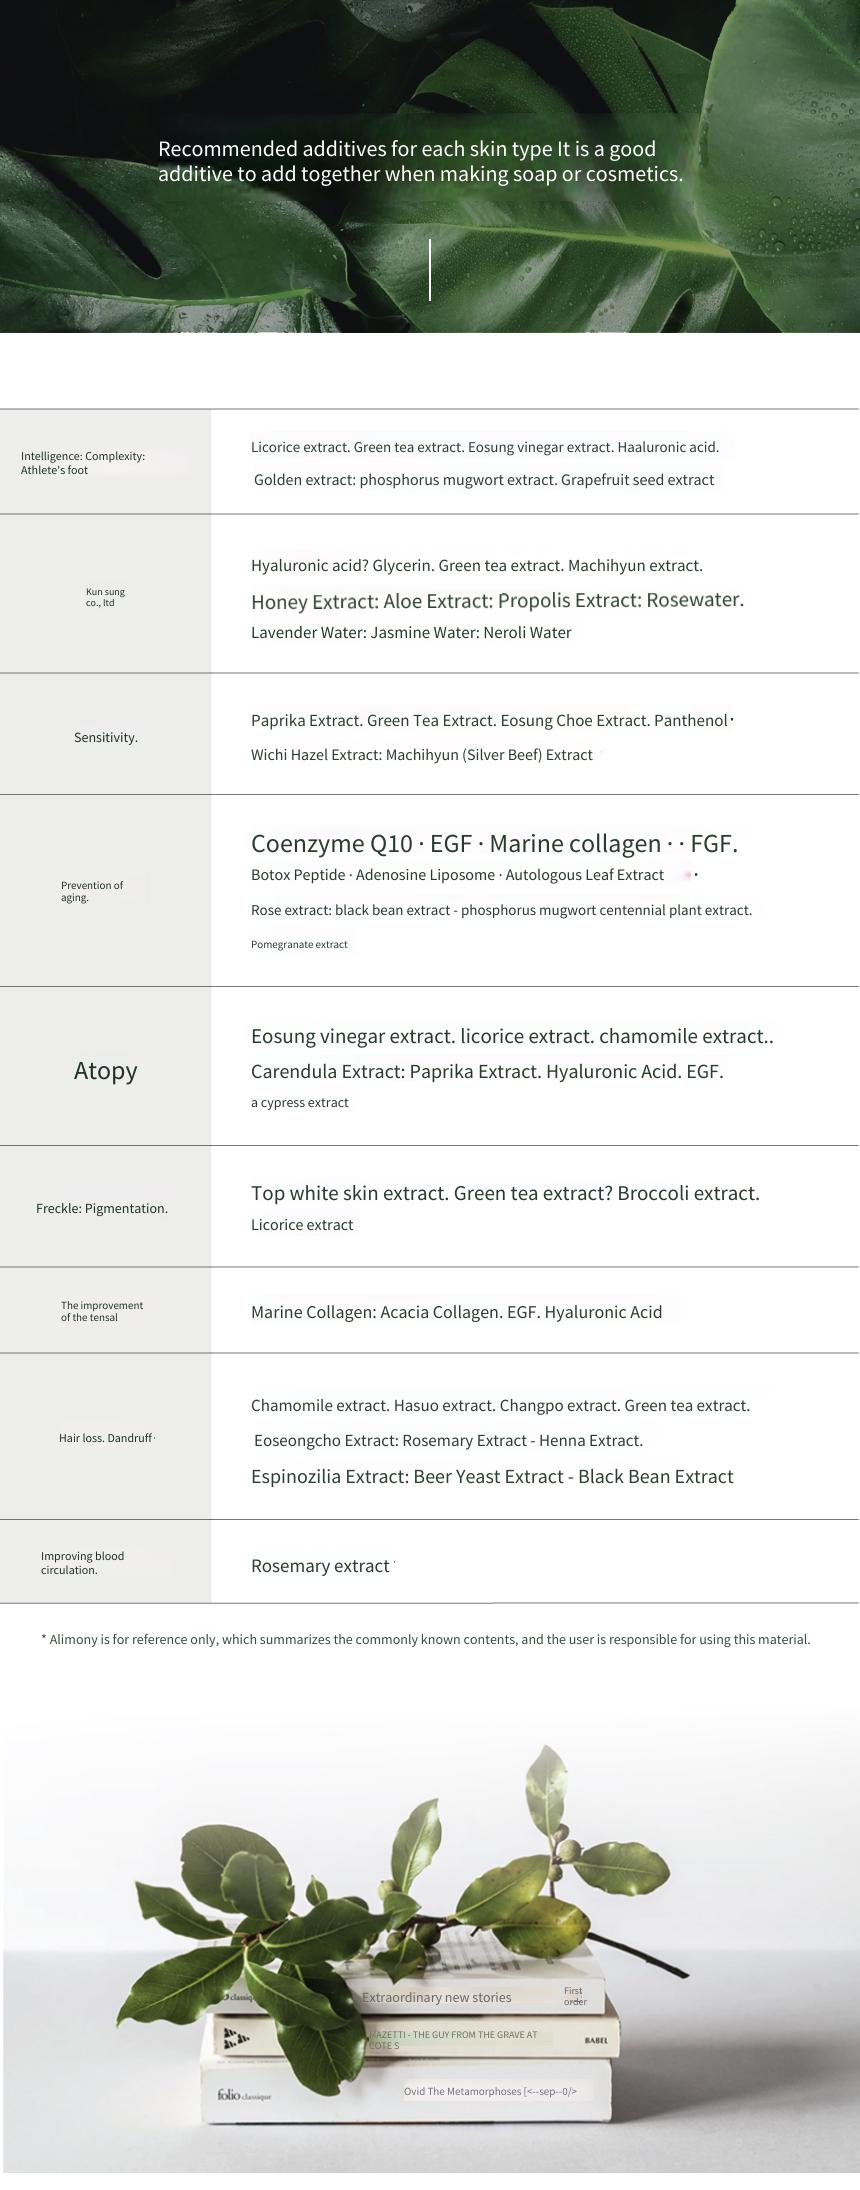Image resolution: width=860 pixels, height=2190 pixels.
Task: Click the 'Freckle: Pigmentation.' label
Action: click(102, 1208)
